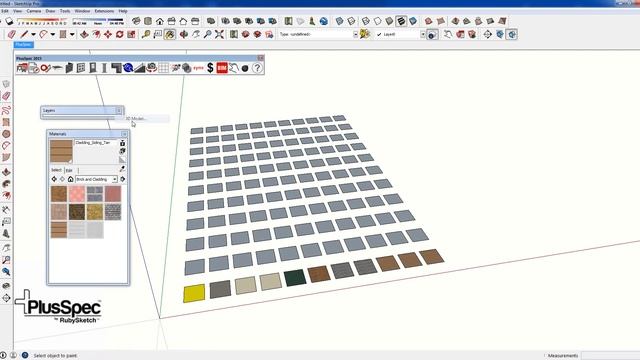
Task: Click the Cladding Siding Tan name field
Action: [x=96, y=143]
